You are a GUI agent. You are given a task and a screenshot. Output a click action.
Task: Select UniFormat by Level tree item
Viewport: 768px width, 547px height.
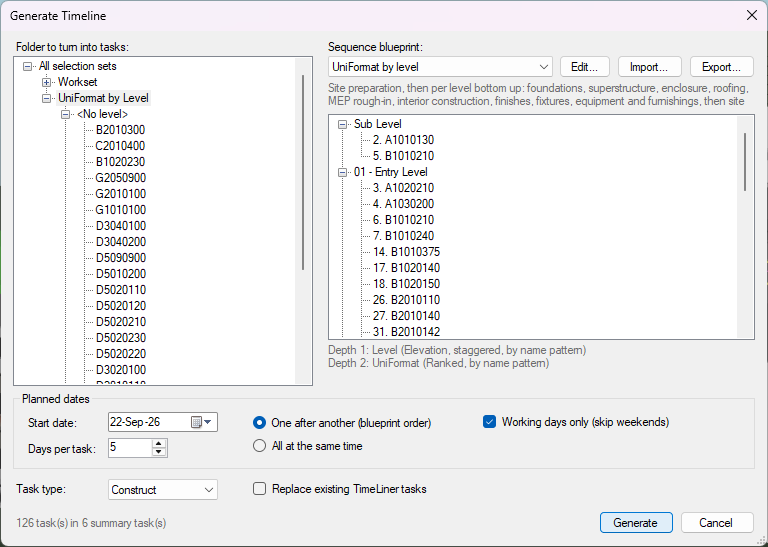(x=103, y=98)
